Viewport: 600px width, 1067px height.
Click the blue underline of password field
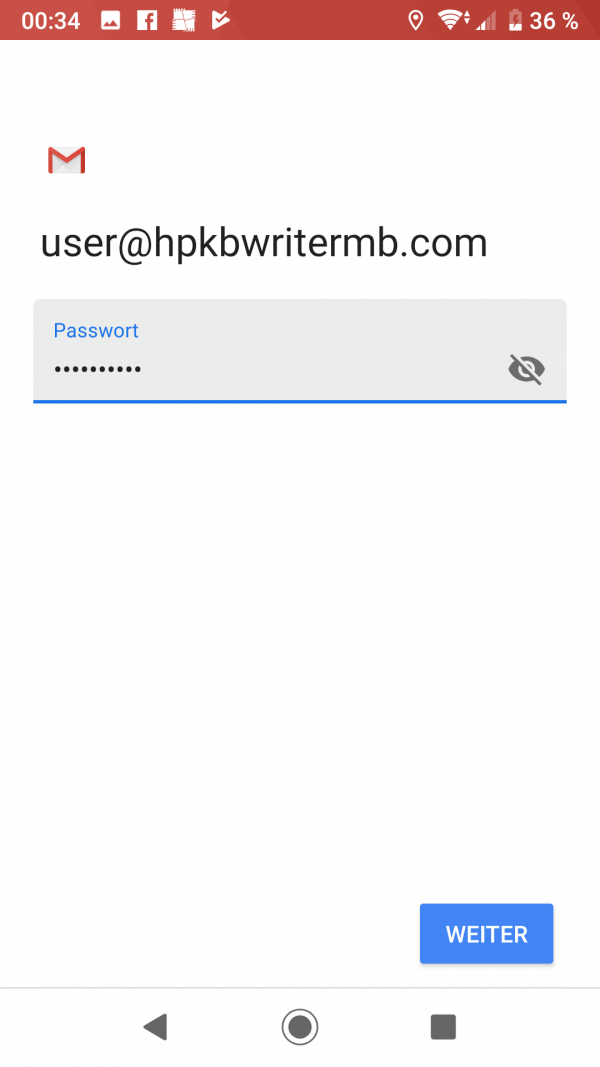pyautogui.click(x=300, y=401)
